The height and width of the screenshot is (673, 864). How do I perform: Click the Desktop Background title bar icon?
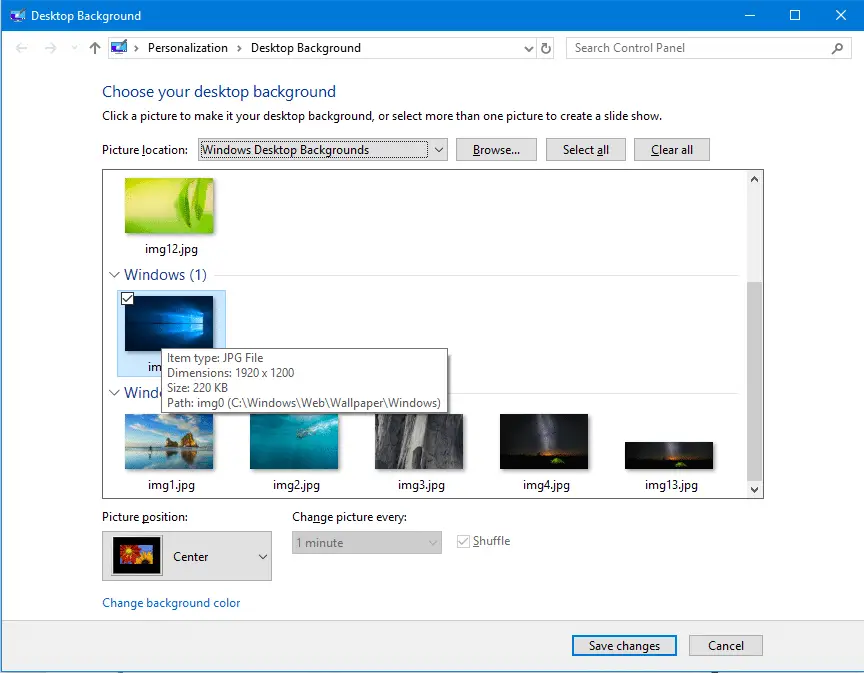17,15
